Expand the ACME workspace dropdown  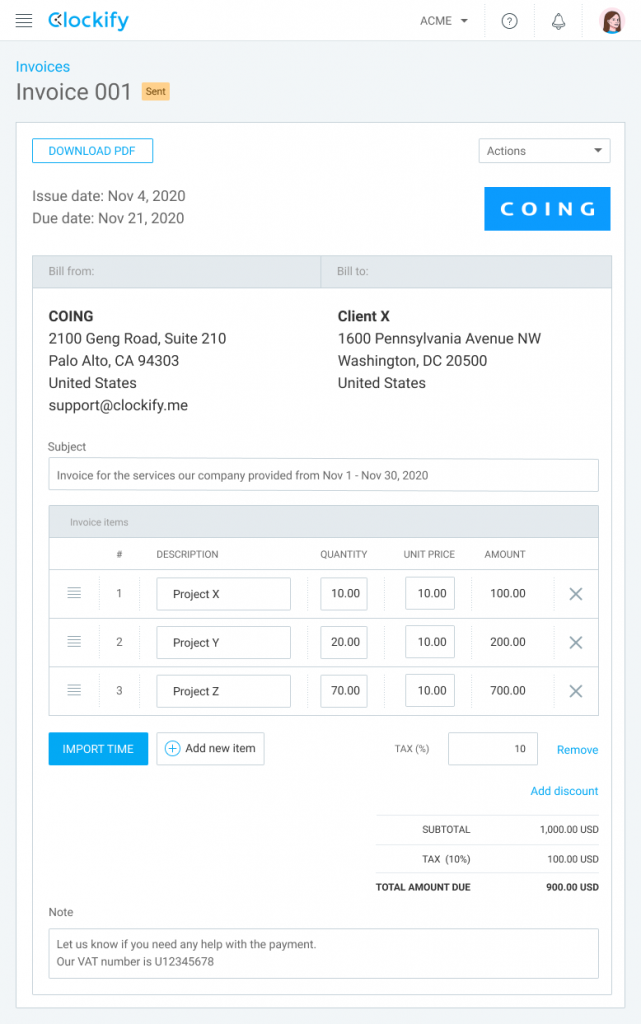[444, 21]
